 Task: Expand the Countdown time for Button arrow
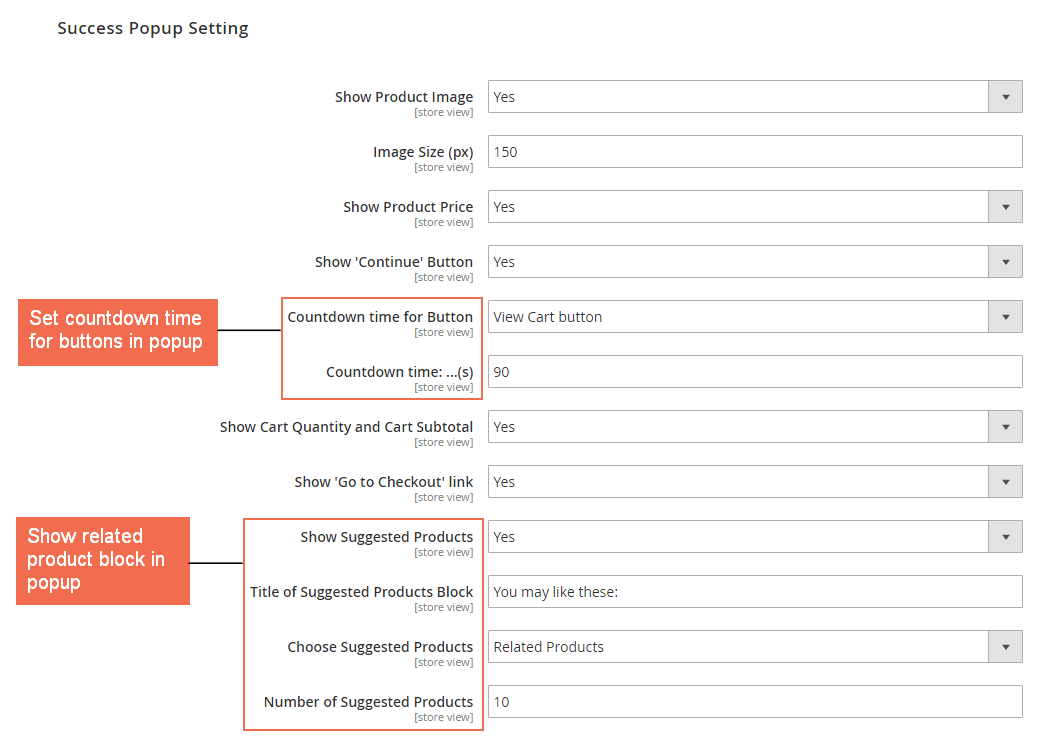click(1005, 317)
